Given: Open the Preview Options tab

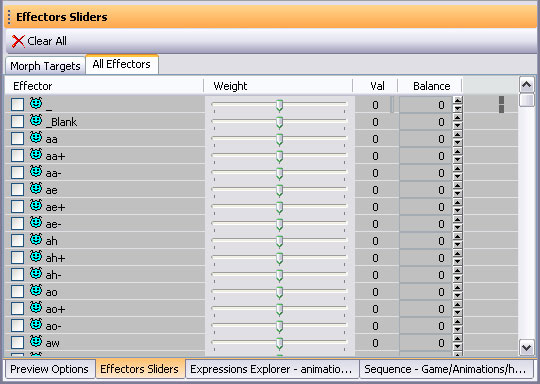Looking at the screenshot, I should click(49, 369).
